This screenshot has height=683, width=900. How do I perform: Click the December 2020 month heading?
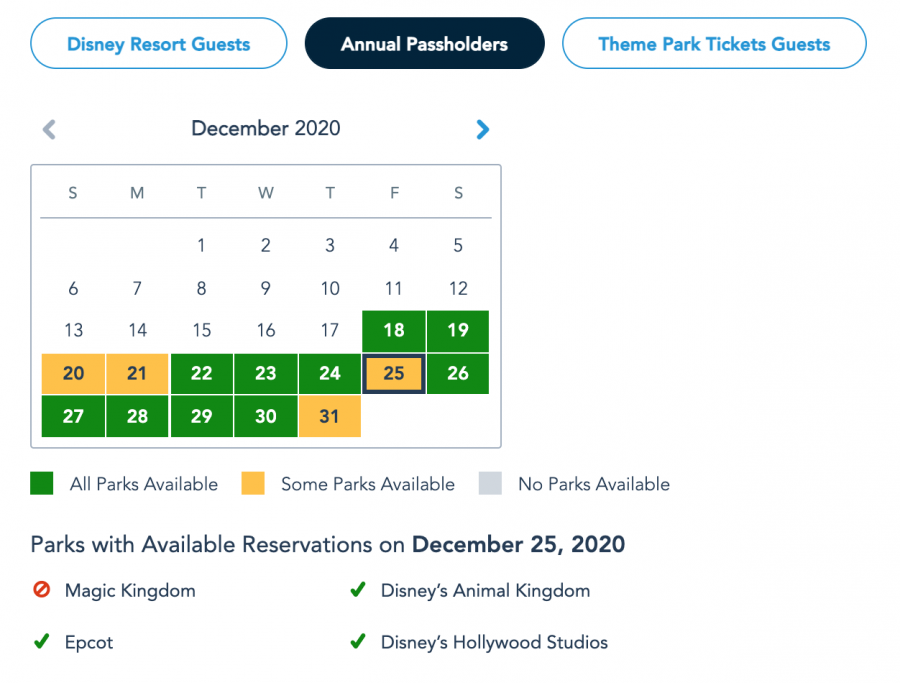click(266, 128)
